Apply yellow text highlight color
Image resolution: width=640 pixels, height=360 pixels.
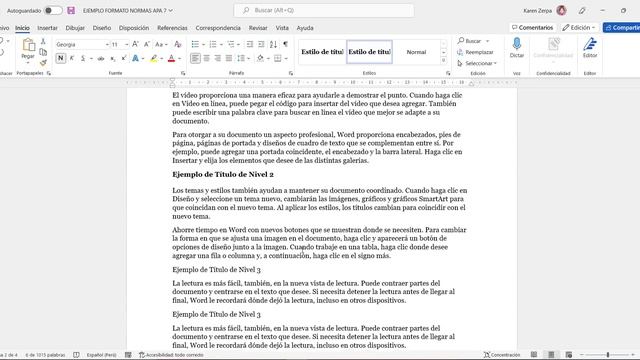pos(153,59)
